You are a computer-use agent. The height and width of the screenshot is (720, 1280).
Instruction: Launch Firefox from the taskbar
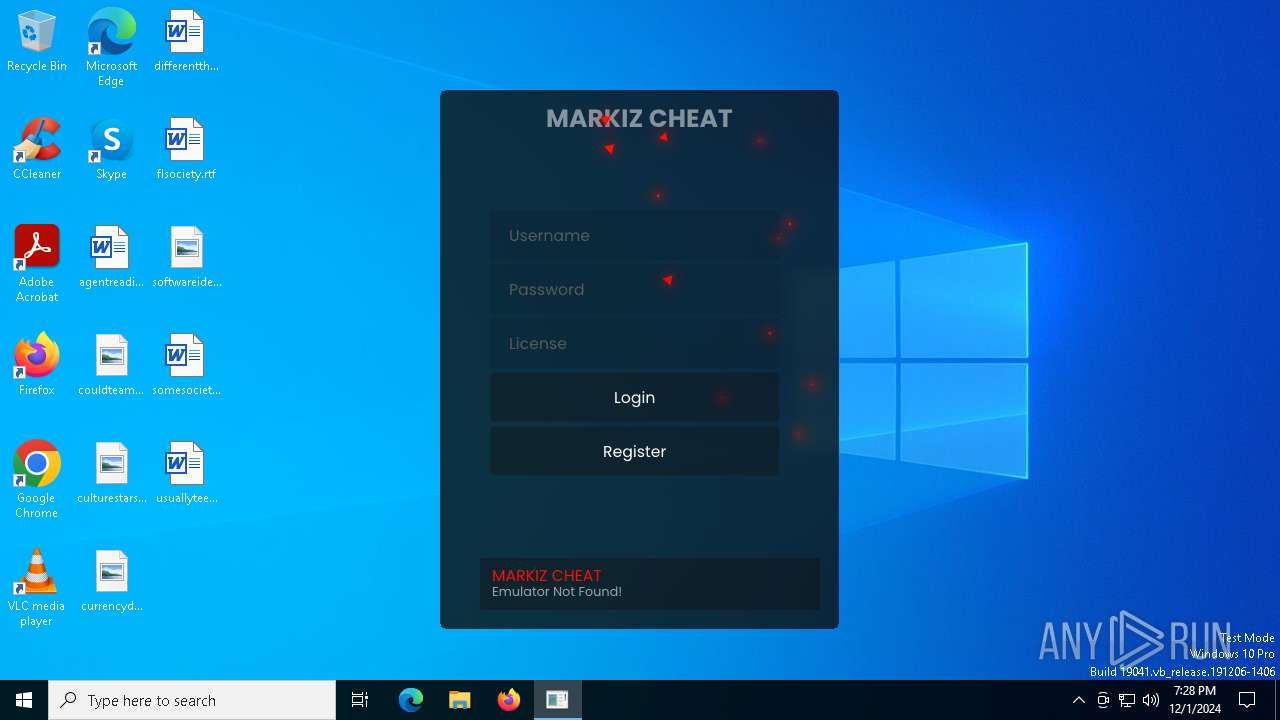[509, 700]
